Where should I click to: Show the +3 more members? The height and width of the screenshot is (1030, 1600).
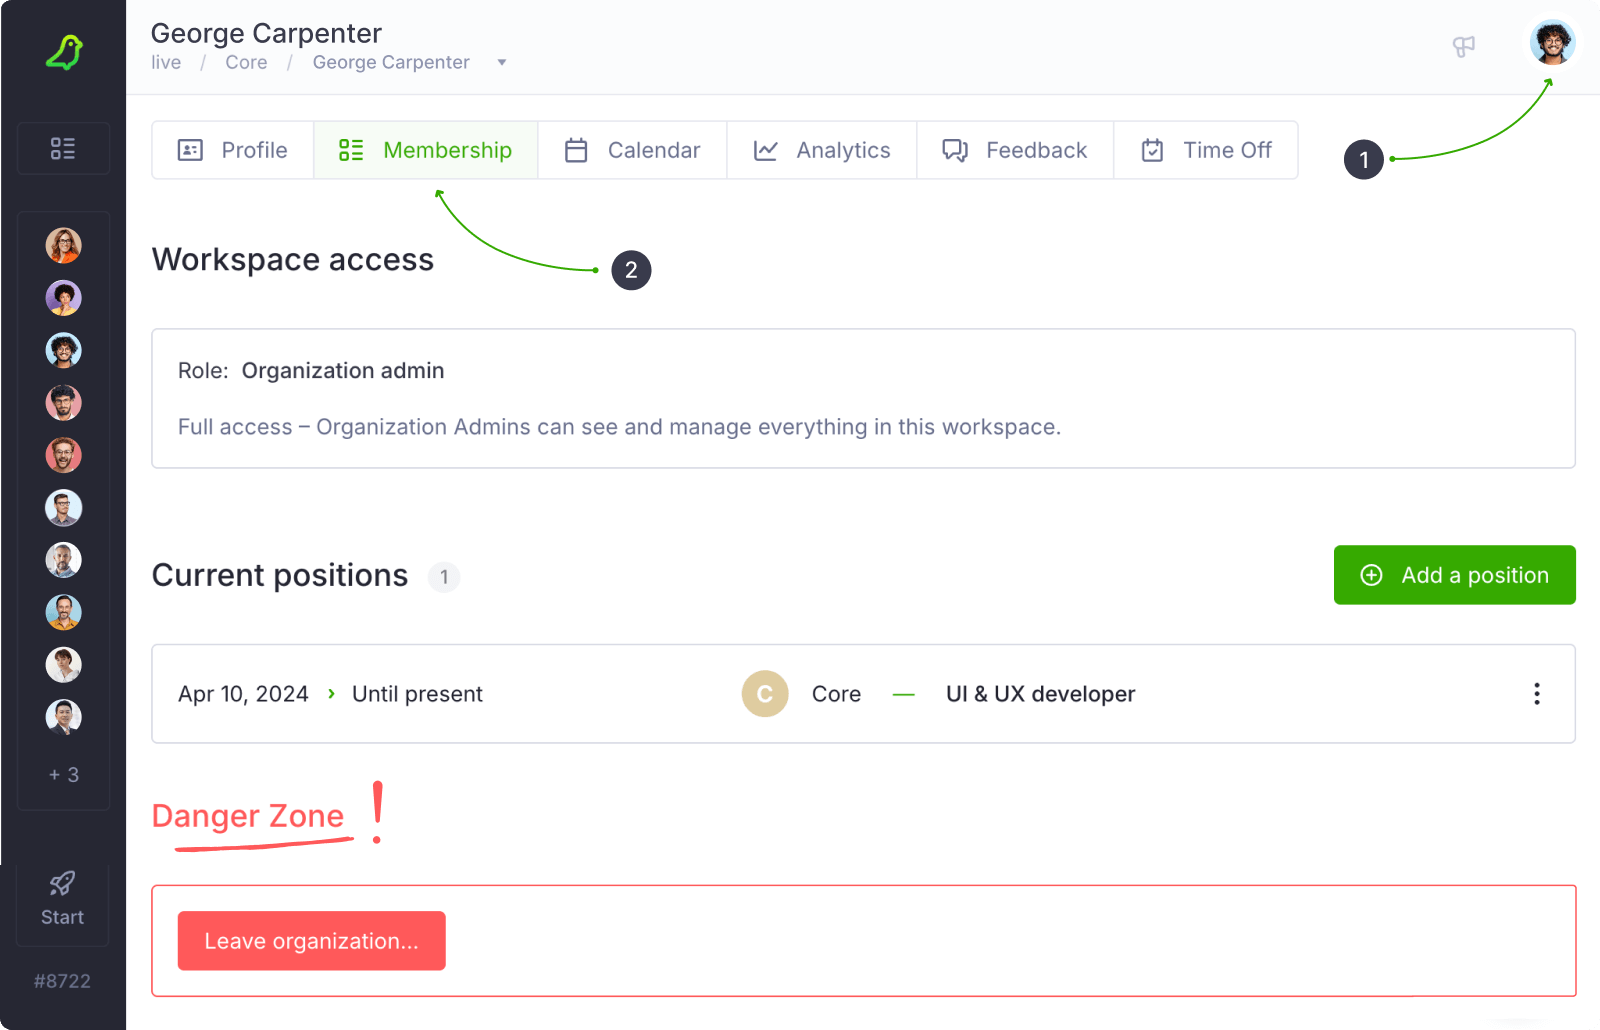63,775
